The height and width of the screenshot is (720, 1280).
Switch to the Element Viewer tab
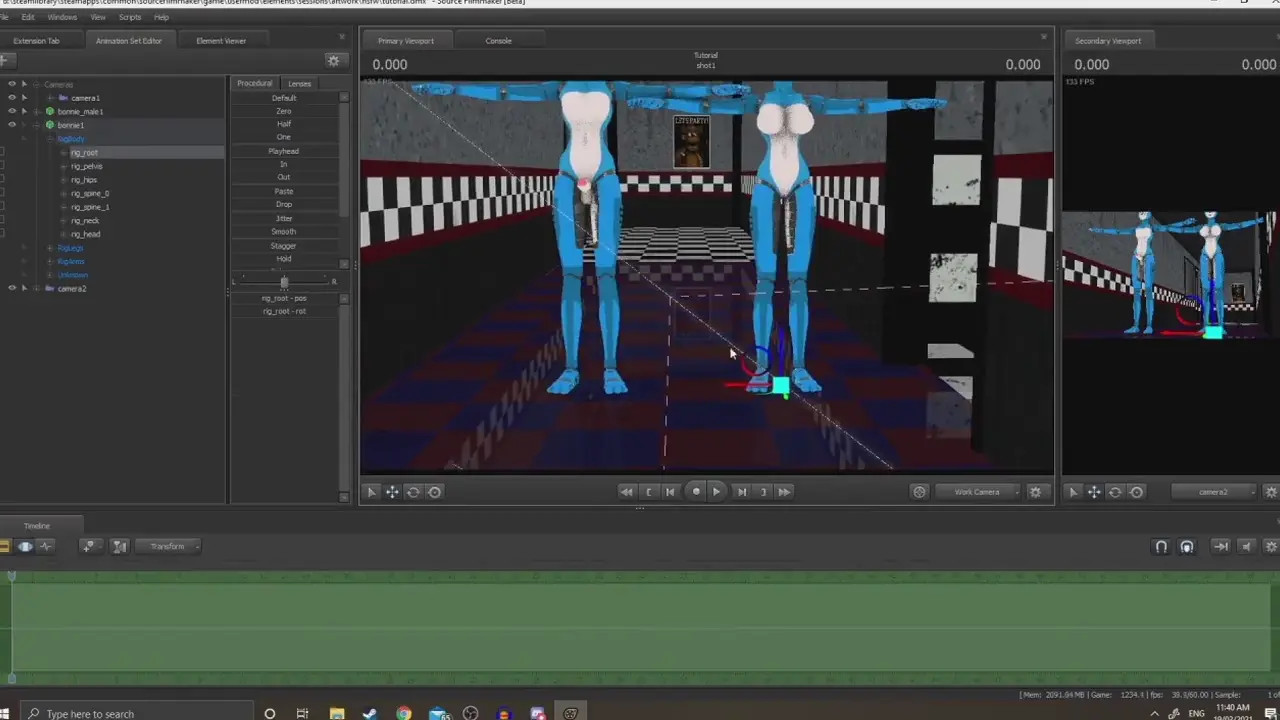pos(221,41)
